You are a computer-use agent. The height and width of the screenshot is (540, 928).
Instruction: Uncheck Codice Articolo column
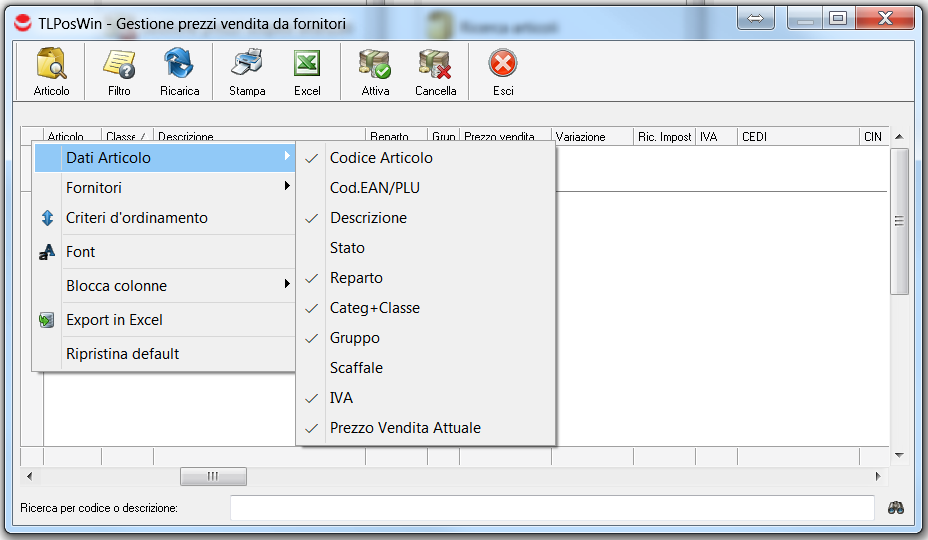click(x=426, y=158)
